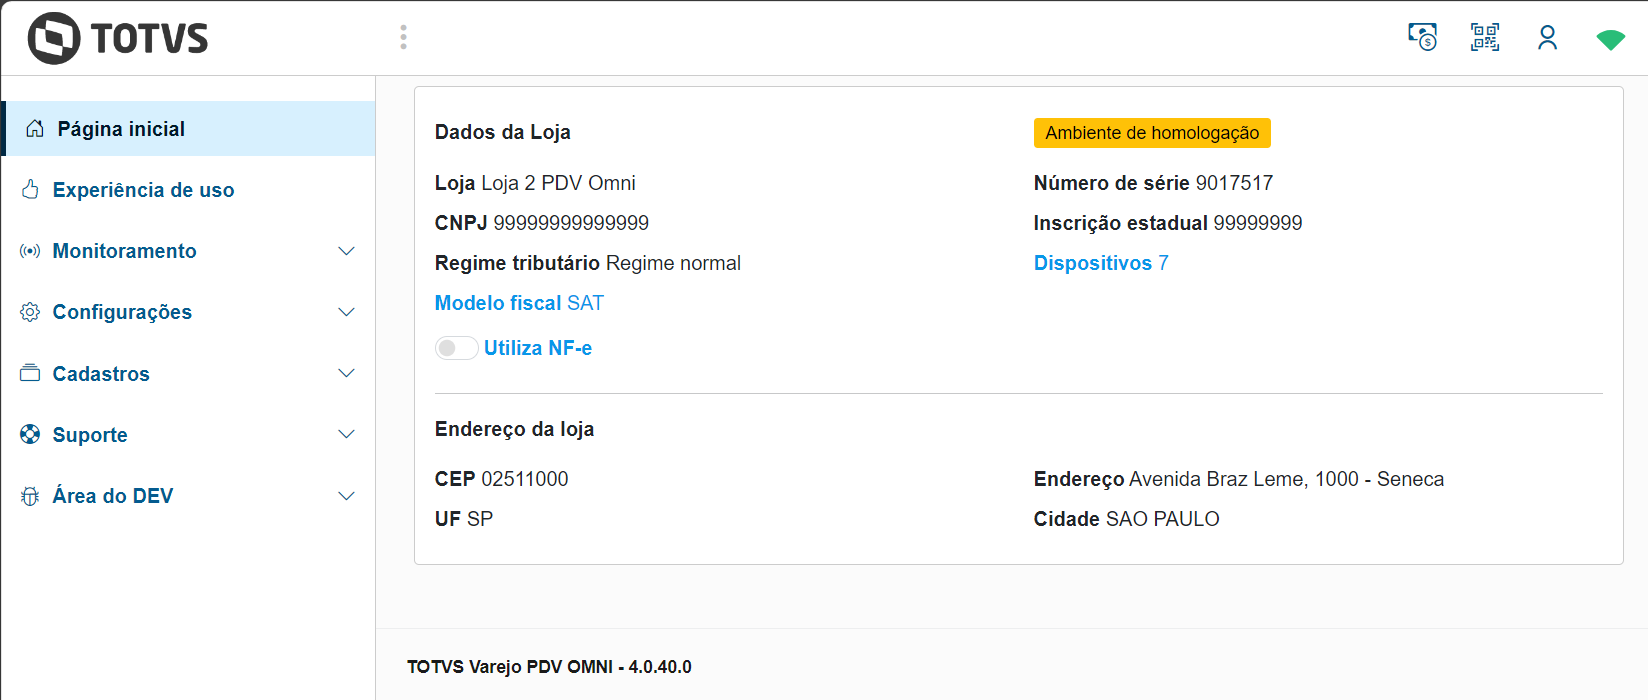Click the Ambiente de homologação yellow badge
The width and height of the screenshot is (1648, 700).
(x=1152, y=133)
